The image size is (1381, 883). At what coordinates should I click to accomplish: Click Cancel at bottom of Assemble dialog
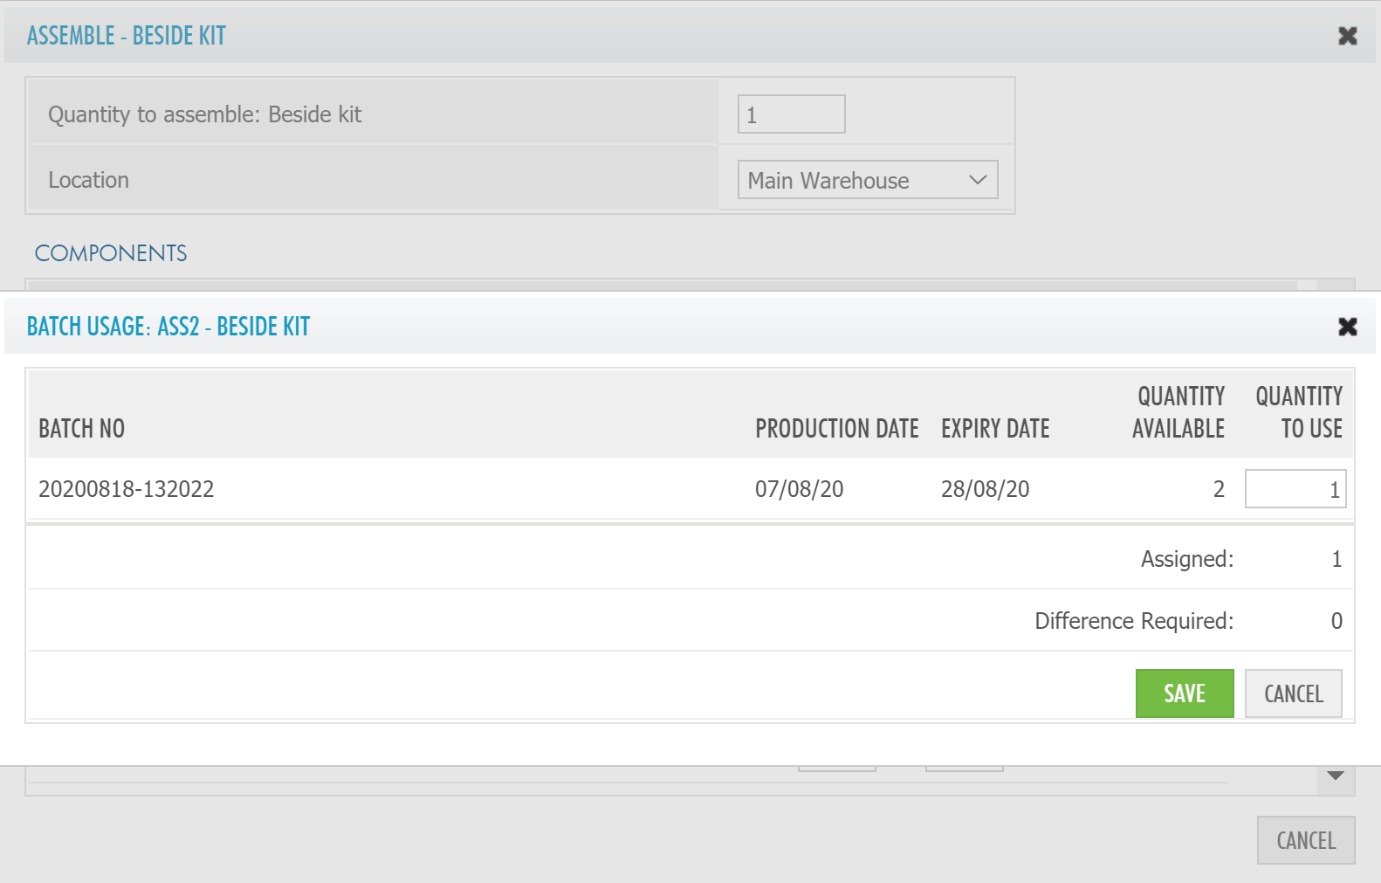(x=1305, y=840)
